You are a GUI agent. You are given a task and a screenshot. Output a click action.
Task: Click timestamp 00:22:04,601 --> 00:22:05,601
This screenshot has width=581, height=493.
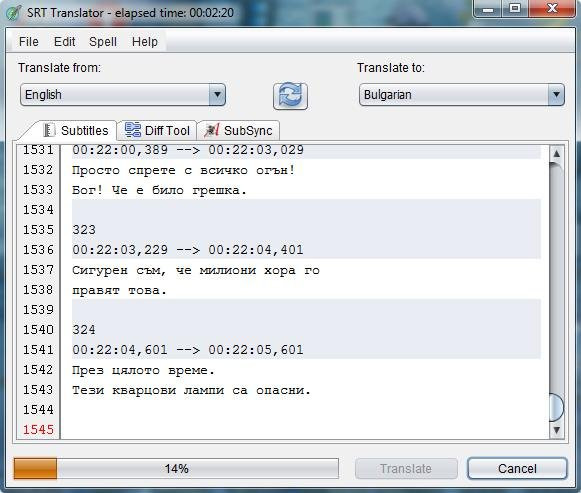pyautogui.click(x=188, y=350)
